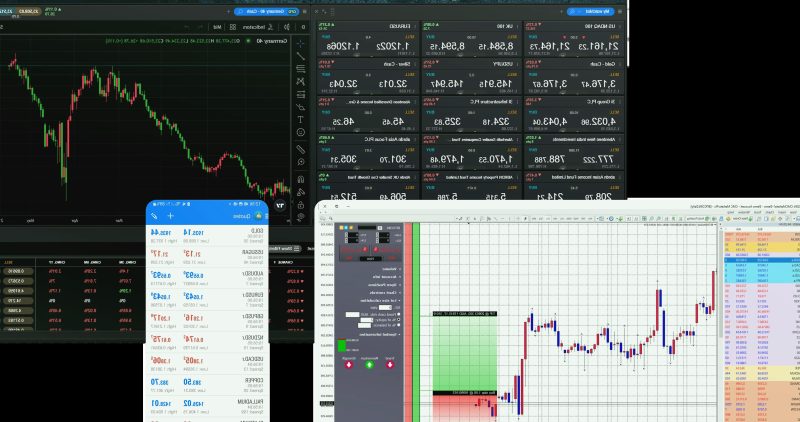The width and height of the screenshot is (800, 422).
Task: Select the PALLADIUM row in mobile quotes
Action: click(x=207, y=407)
